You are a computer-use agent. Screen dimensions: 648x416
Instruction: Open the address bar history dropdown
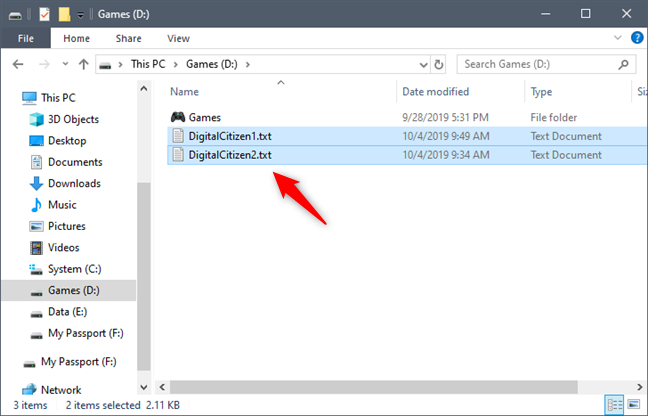423,65
